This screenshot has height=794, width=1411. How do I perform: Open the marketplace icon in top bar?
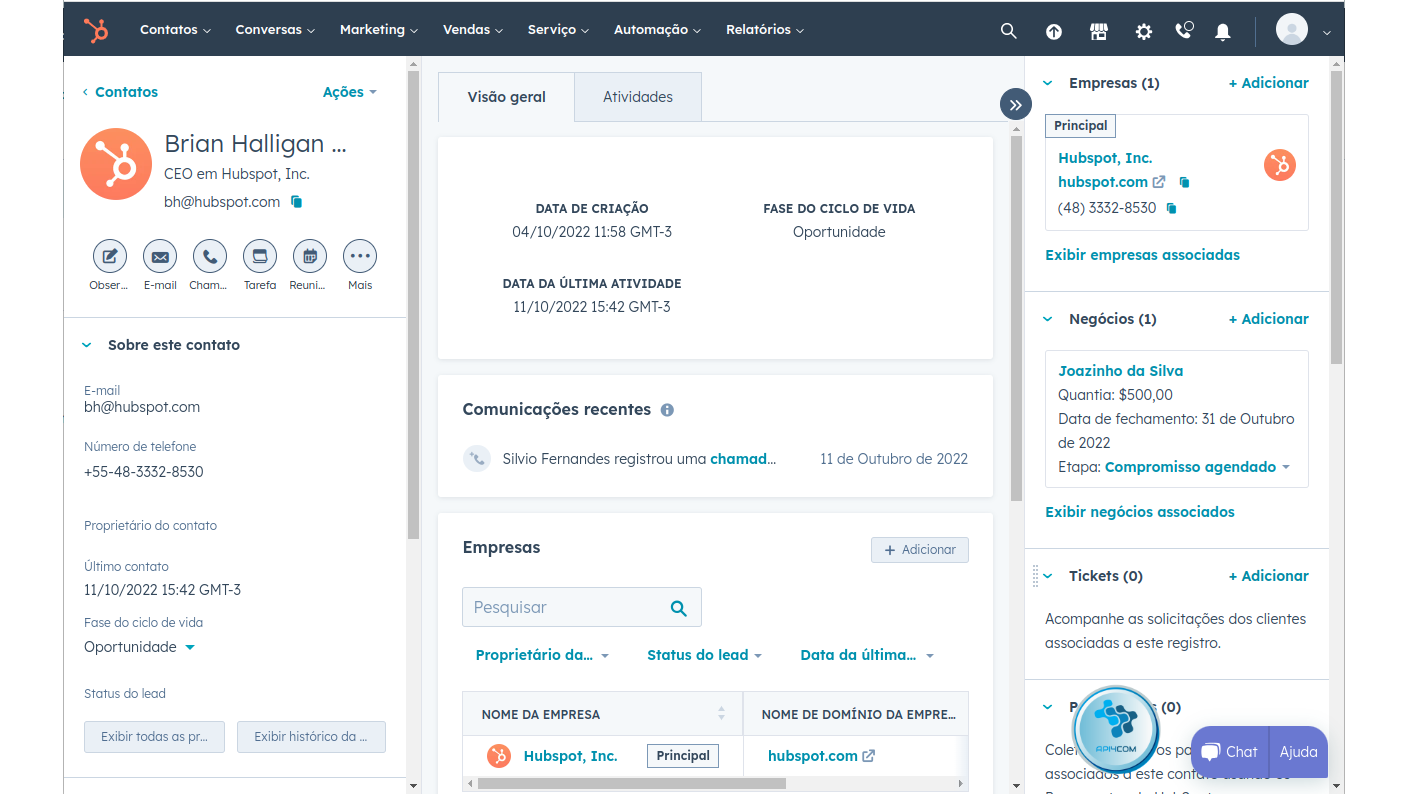pos(1099,31)
